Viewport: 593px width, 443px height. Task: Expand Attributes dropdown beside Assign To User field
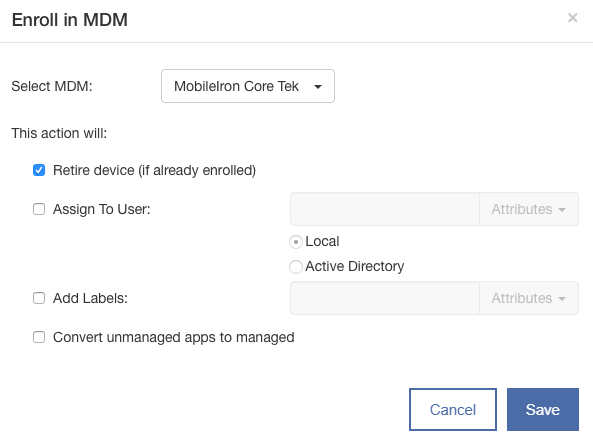click(x=529, y=209)
